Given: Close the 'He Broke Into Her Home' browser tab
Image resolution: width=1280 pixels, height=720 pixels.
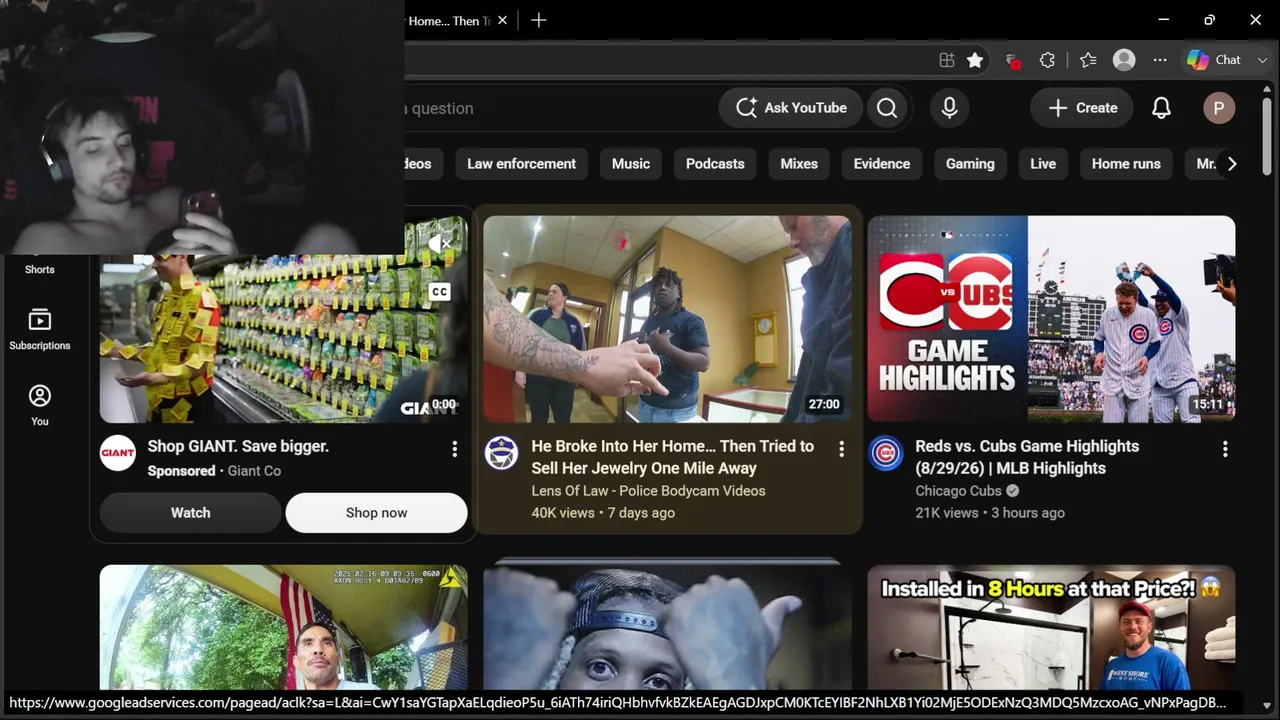Looking at the screenshot, I should point(502,20).
